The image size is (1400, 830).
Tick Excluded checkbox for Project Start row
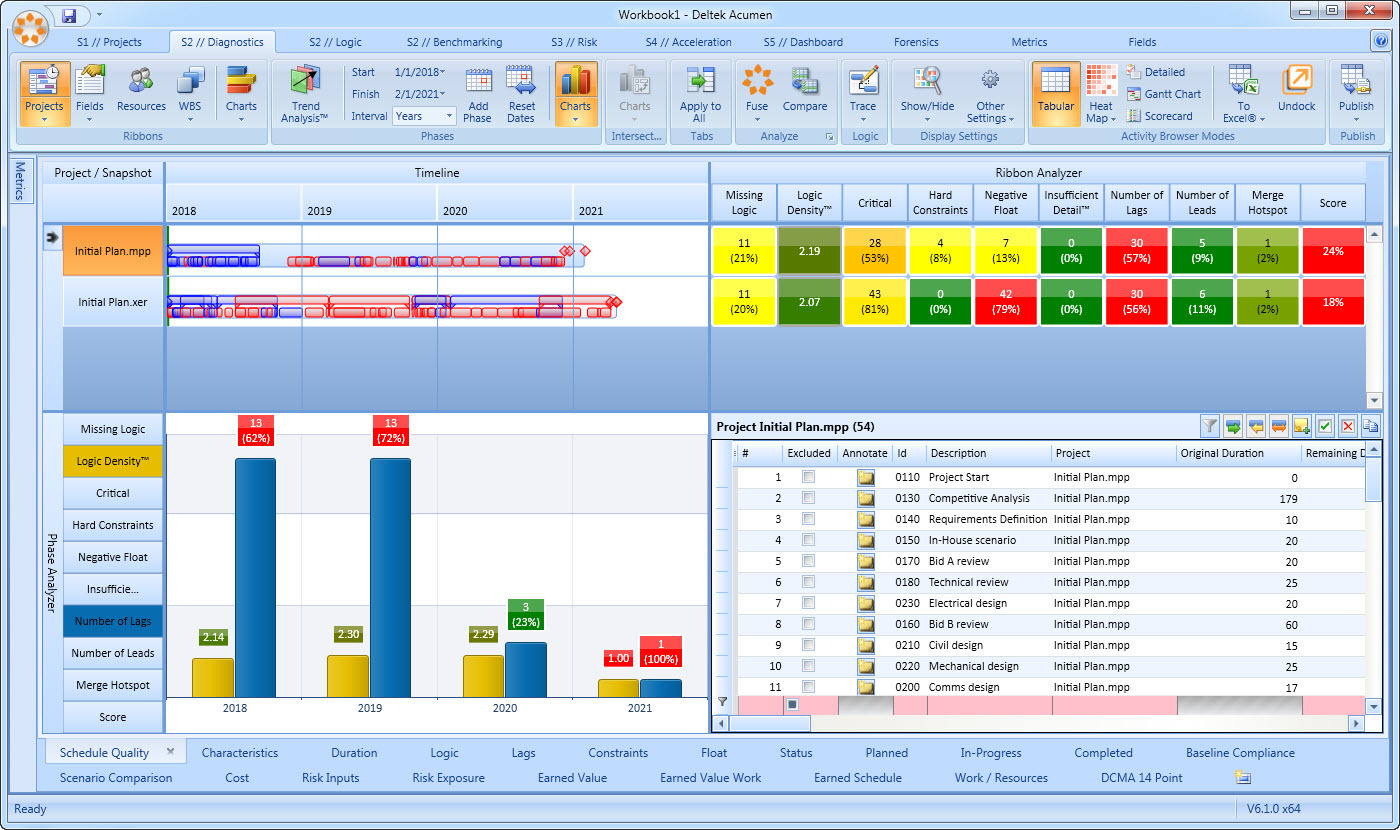808,478
